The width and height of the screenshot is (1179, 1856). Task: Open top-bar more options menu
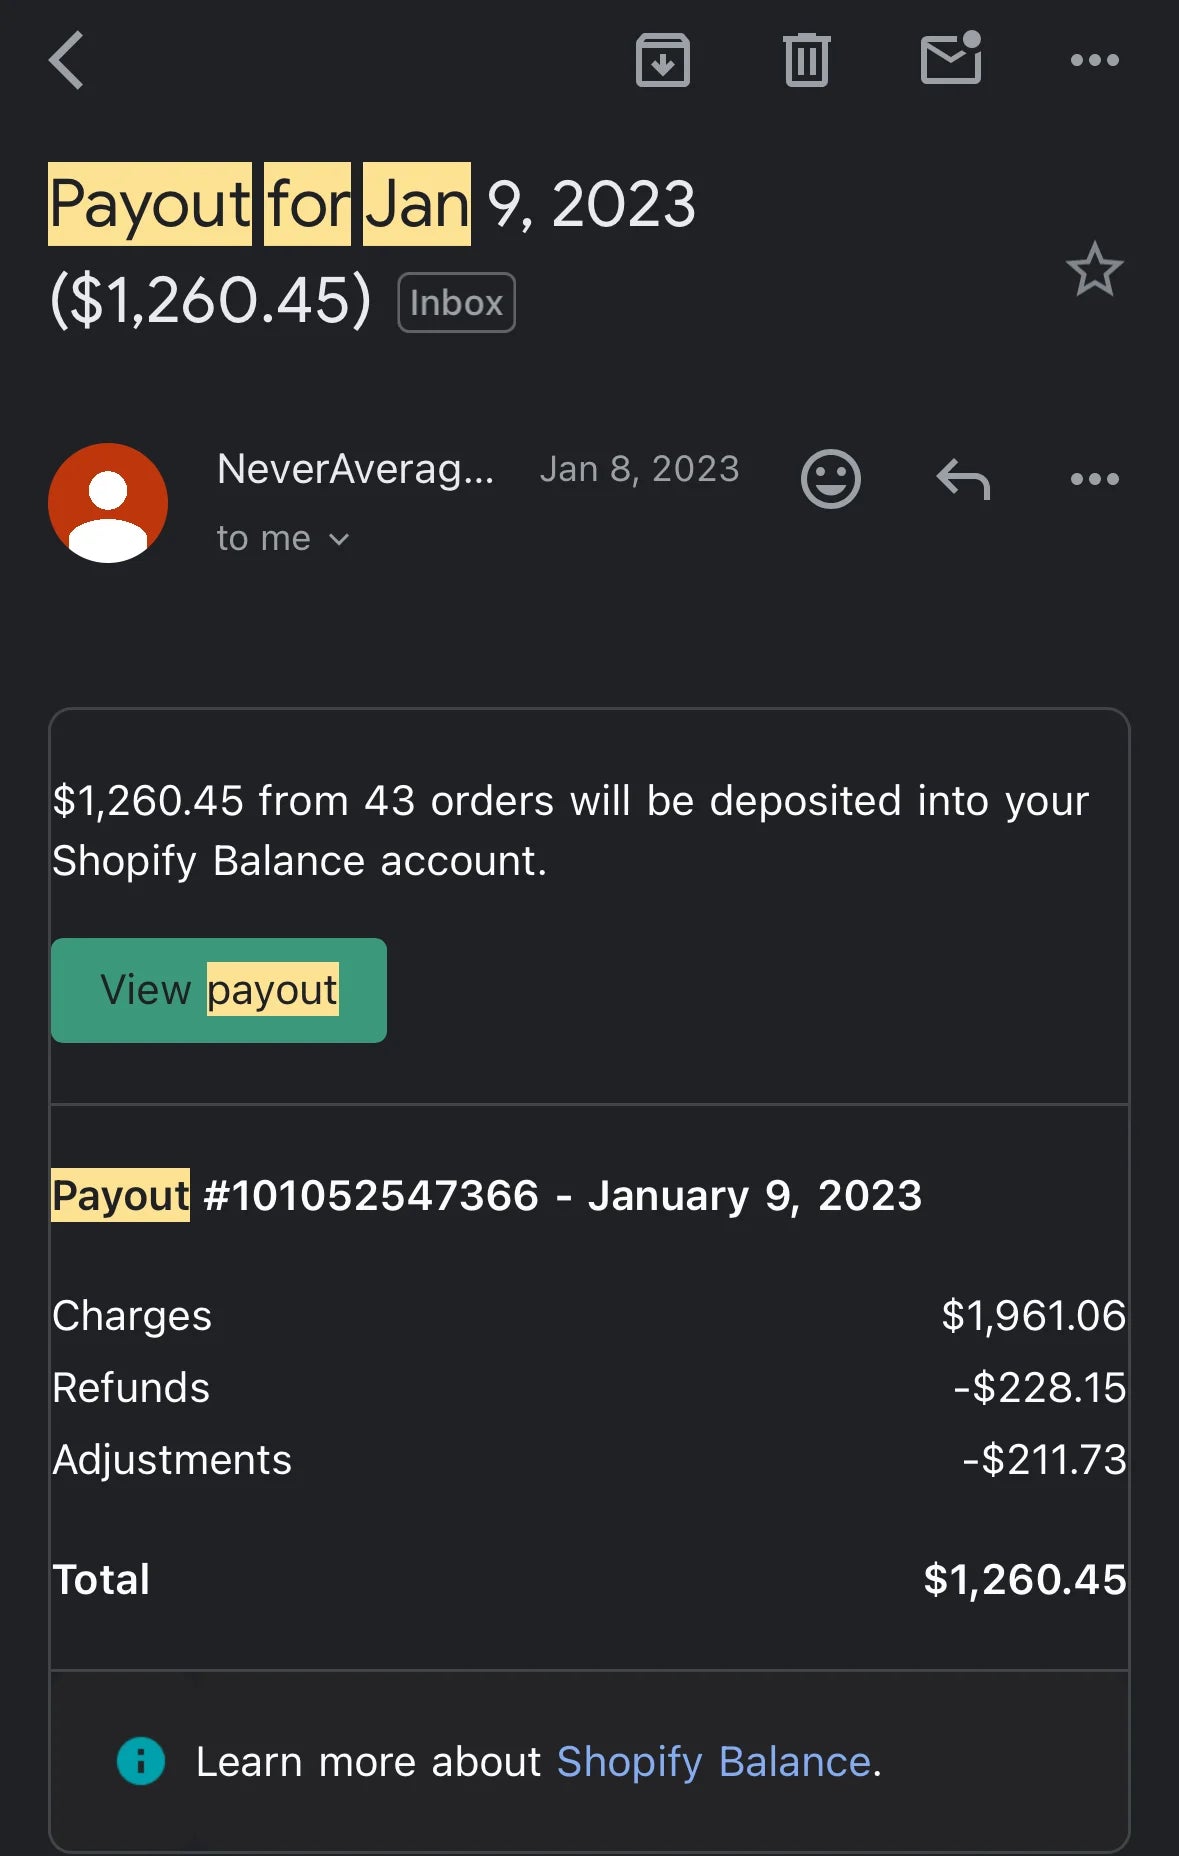[x=1094, y=60]
